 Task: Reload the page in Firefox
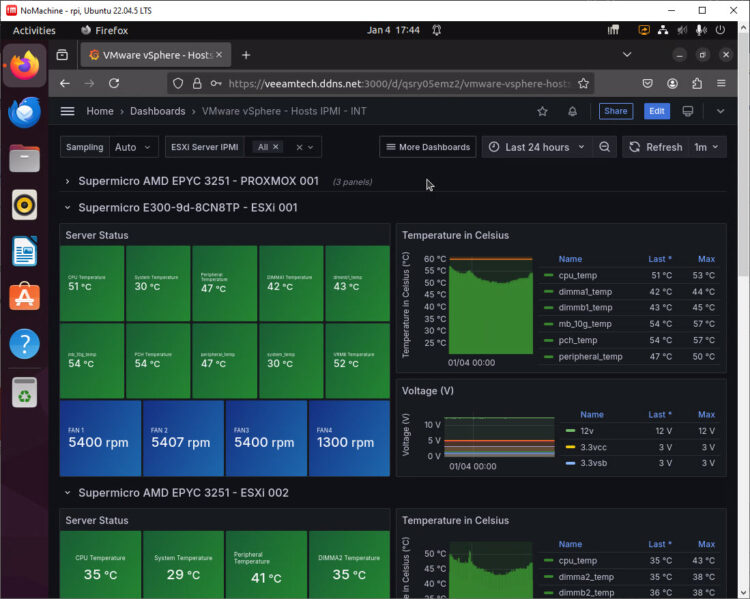[114, 84]
